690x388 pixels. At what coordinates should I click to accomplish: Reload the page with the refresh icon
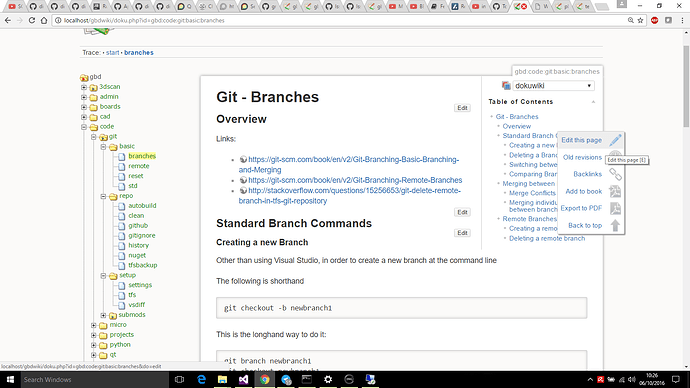pos(32,20)
